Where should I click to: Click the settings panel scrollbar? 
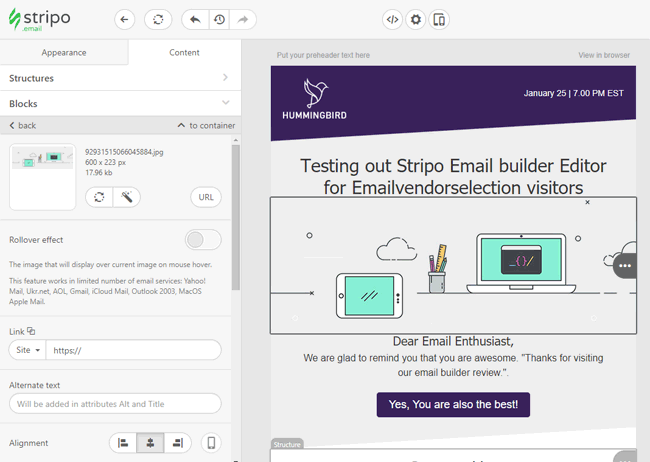pyautogui.click(x=235, y=217)
